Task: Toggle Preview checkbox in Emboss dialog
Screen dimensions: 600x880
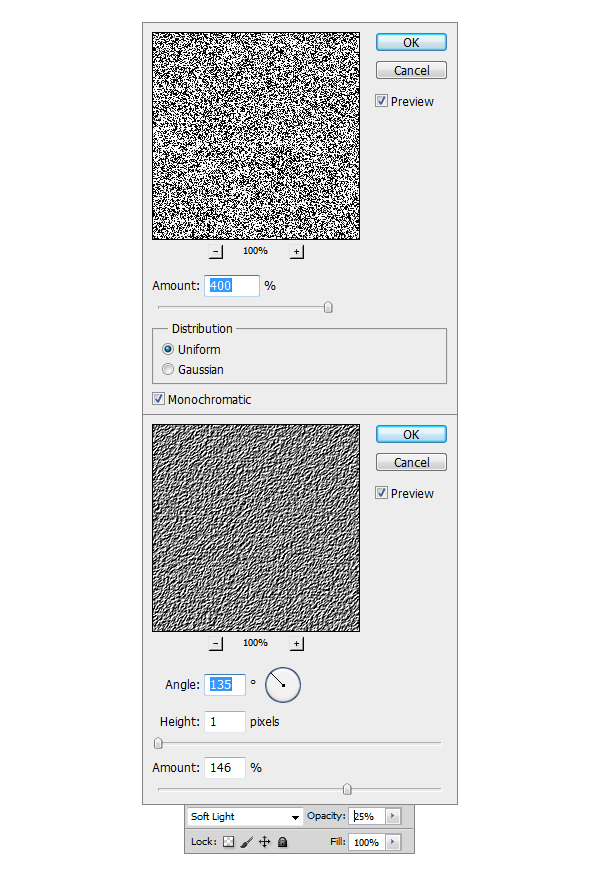Action: coord(382,493)
